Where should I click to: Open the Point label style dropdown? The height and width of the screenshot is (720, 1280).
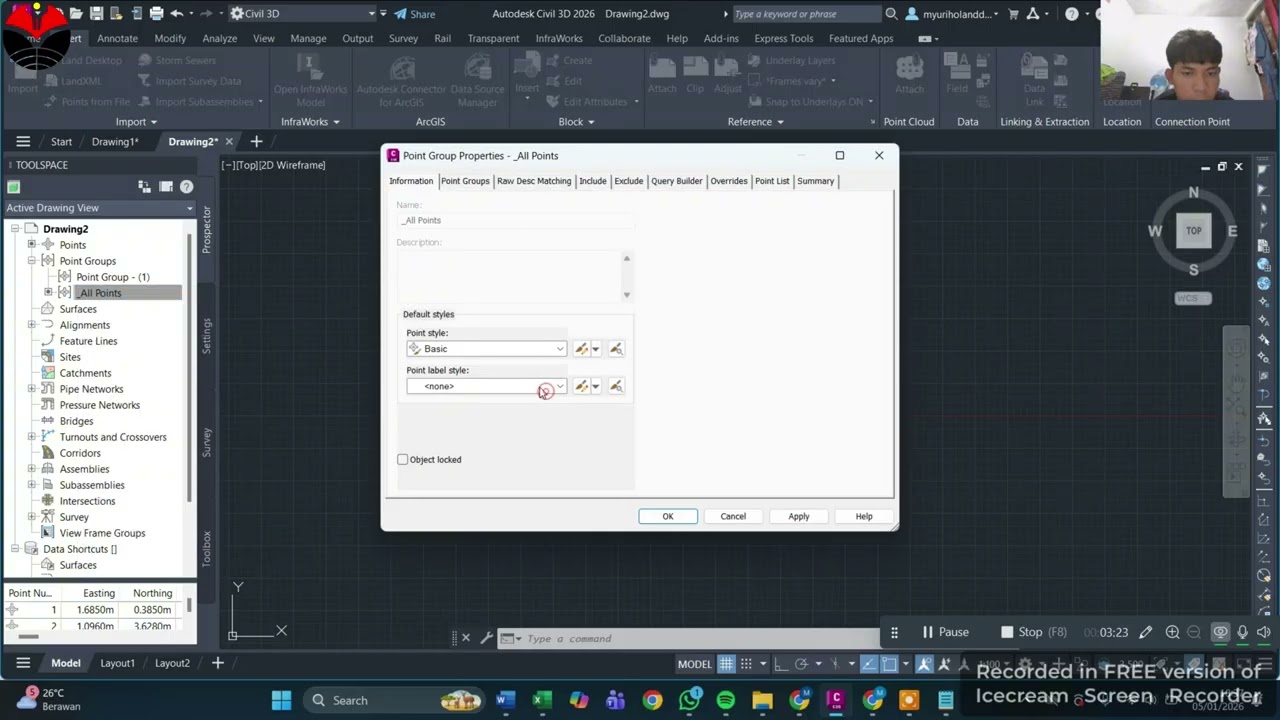pos(487,386)
